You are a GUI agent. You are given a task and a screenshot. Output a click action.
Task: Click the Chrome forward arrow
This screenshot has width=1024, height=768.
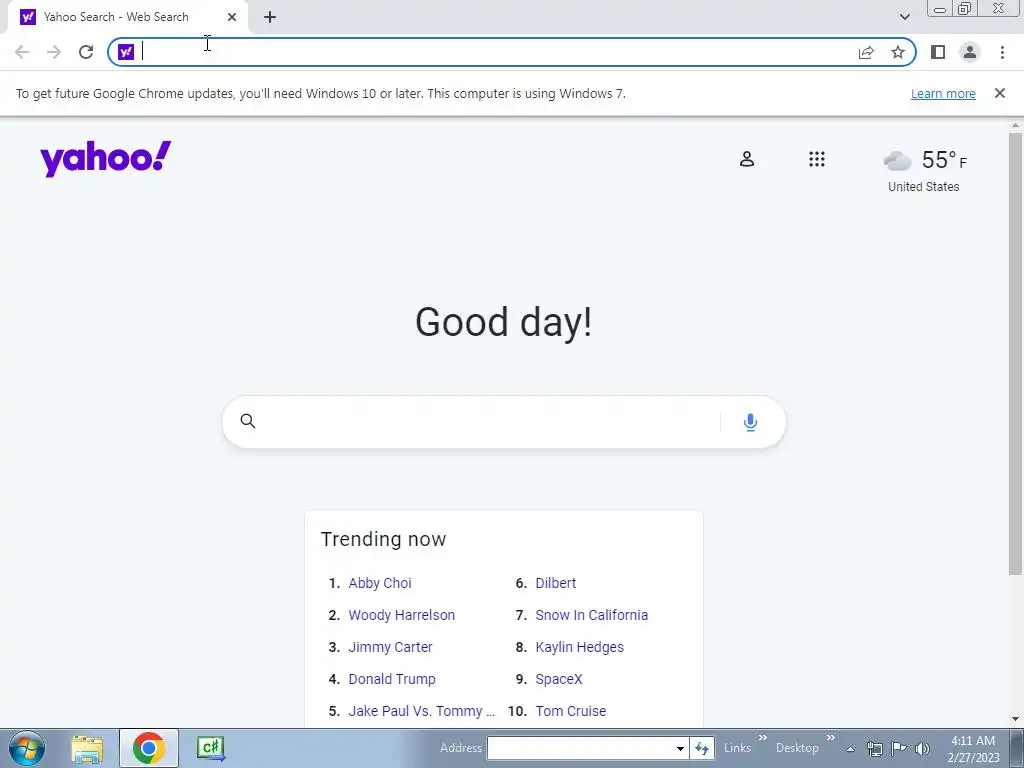coord(54,52)
